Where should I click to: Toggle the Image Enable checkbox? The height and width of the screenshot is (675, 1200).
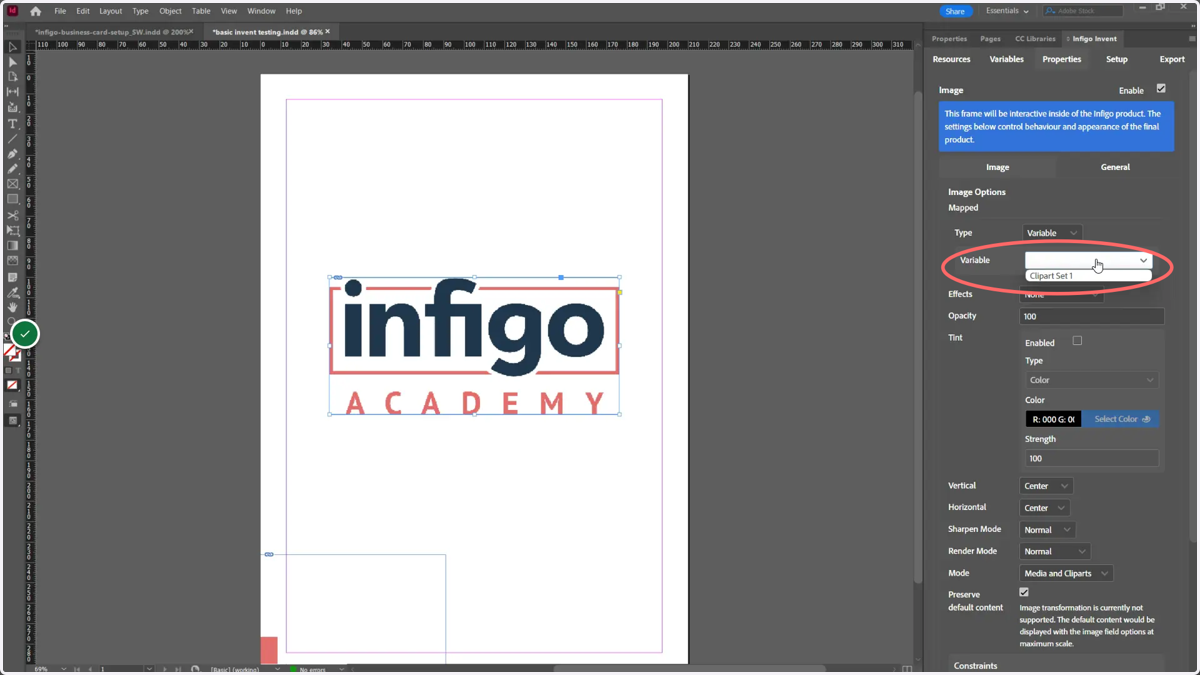pyautogui.click(x=1161, y=89)
